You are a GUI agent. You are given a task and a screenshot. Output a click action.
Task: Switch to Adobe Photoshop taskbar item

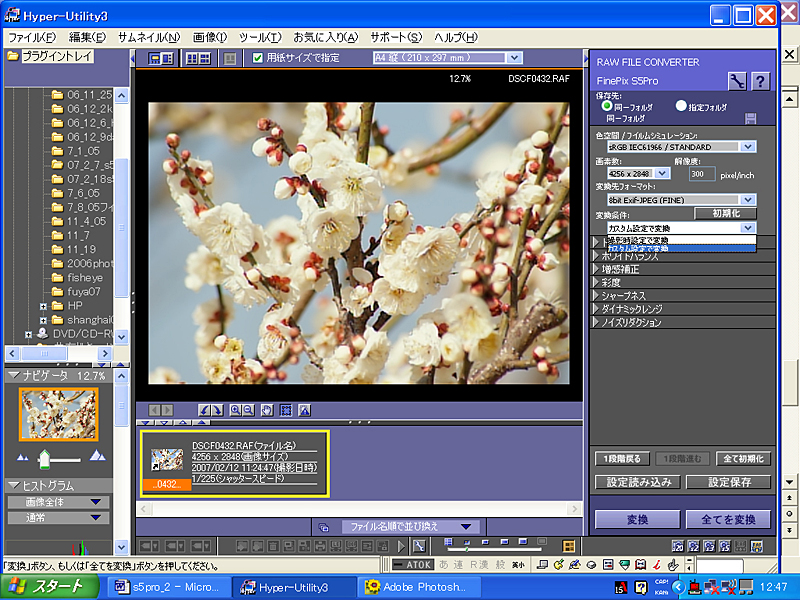(418, 587)
